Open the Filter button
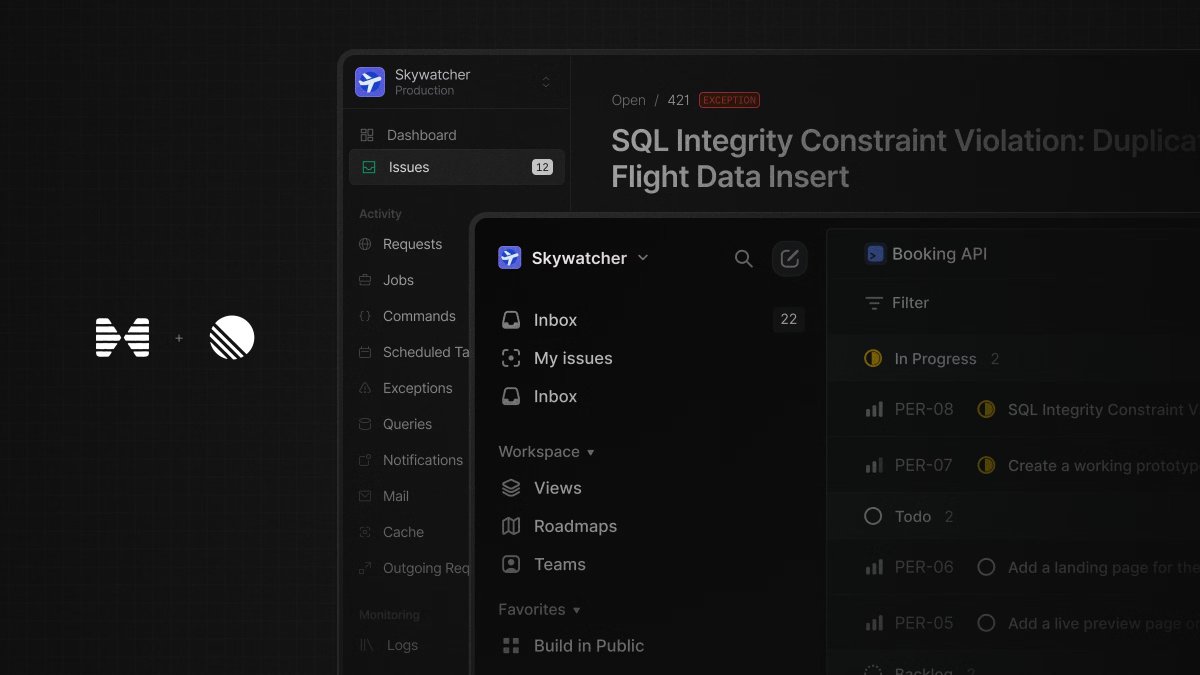 pyautogui.click(x=897, y=303)
